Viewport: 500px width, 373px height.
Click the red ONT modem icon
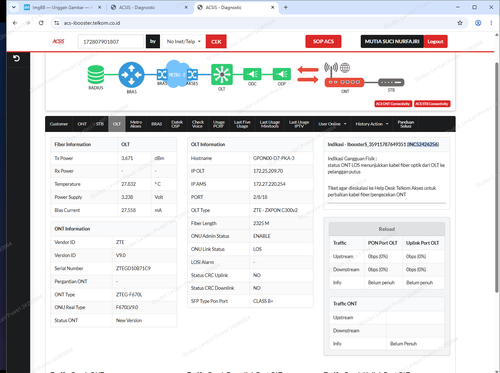pyautogui.click(x=344, y=82)
